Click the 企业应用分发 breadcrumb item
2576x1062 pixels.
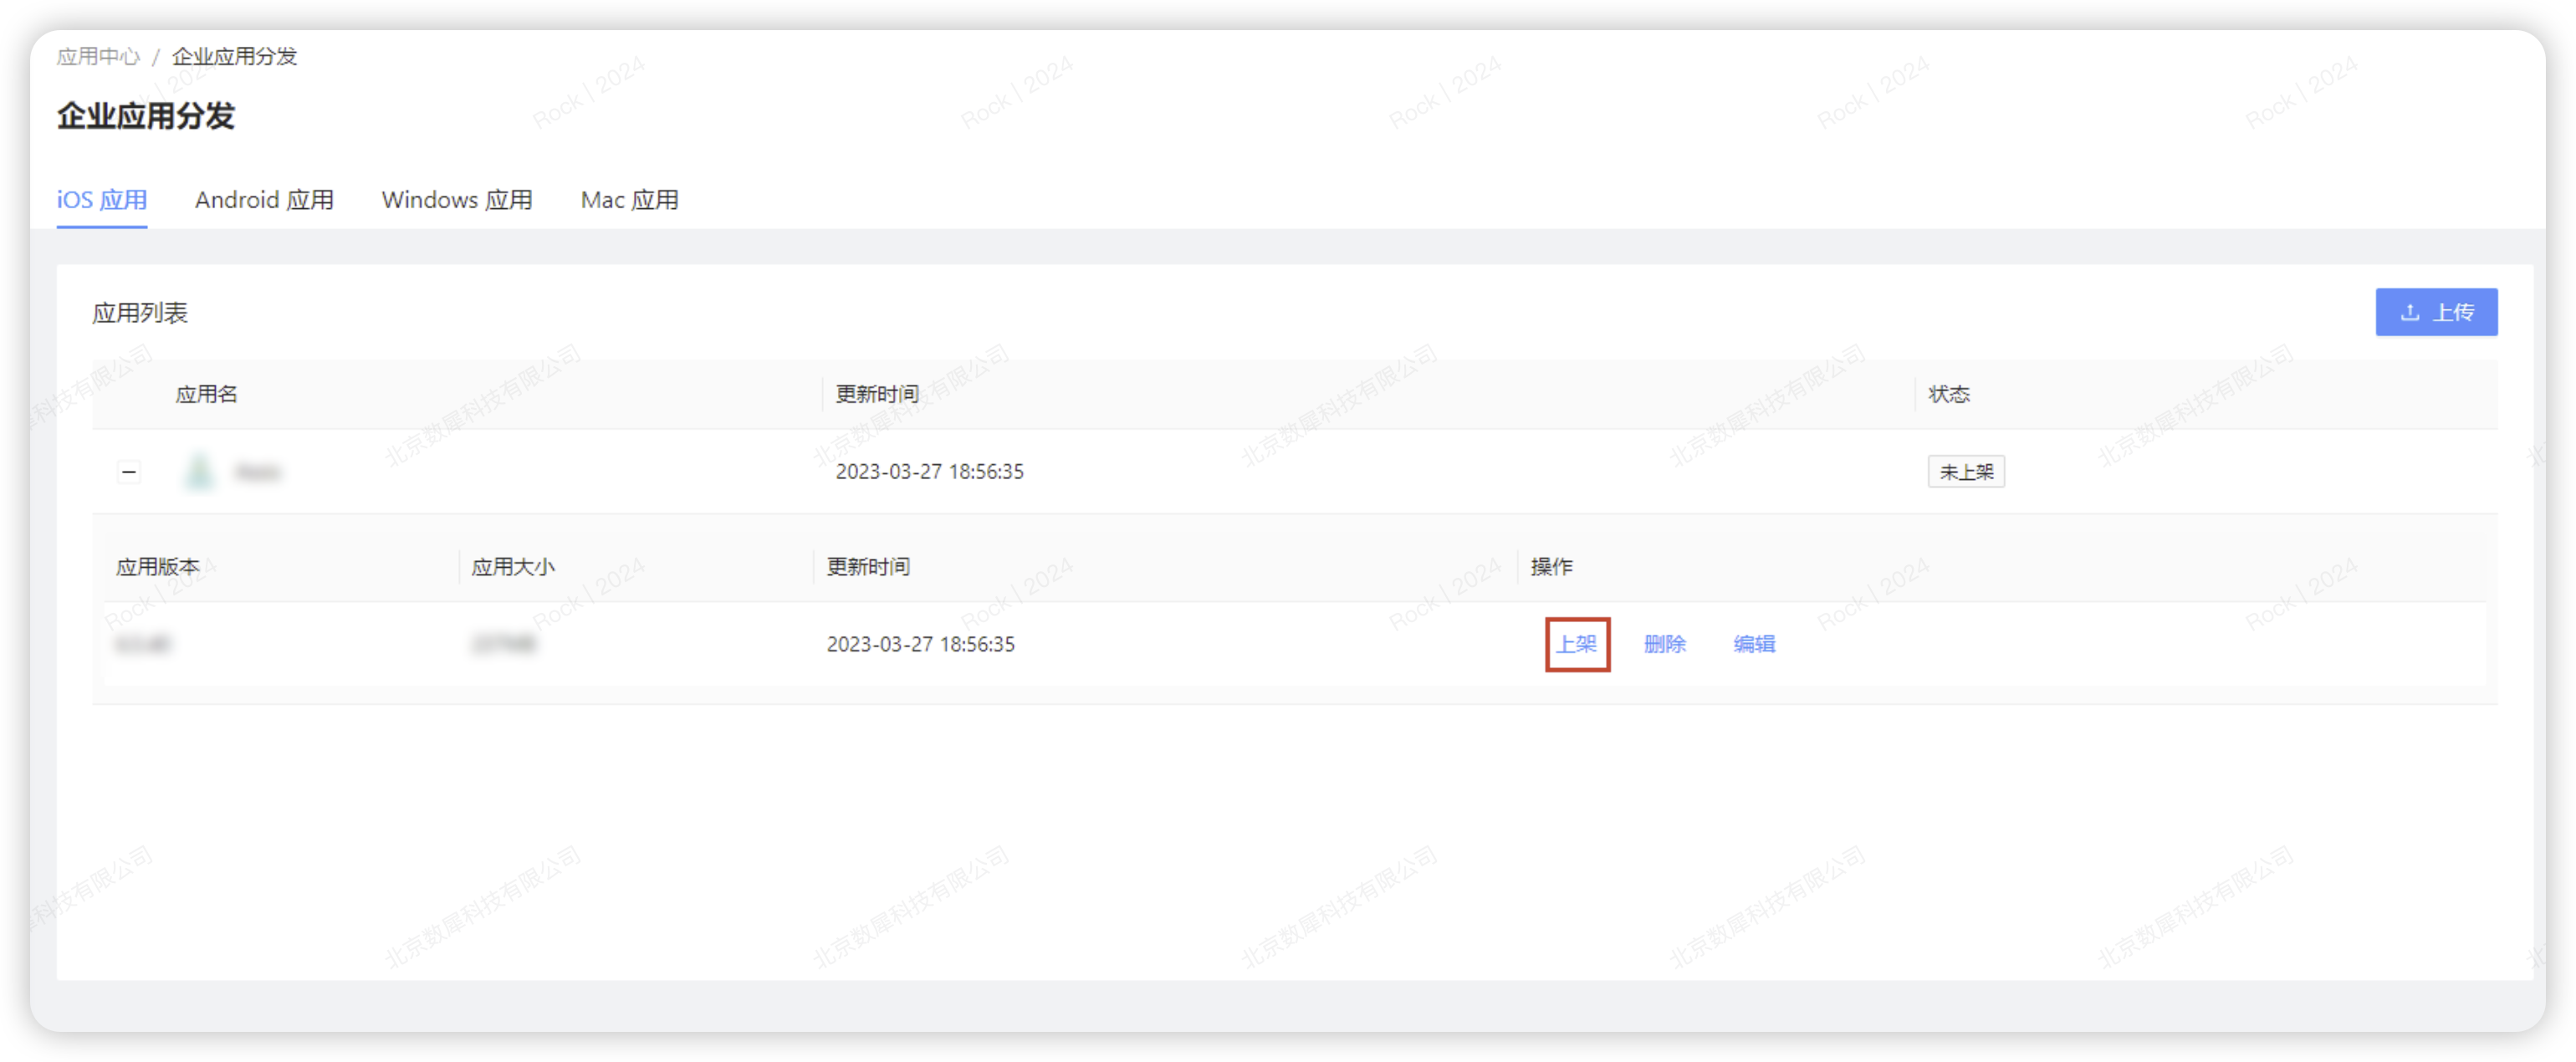click(234, 57)
